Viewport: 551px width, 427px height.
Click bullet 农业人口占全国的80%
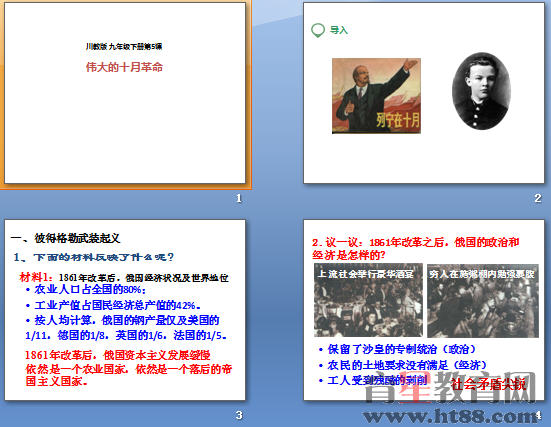click(86, 290)
